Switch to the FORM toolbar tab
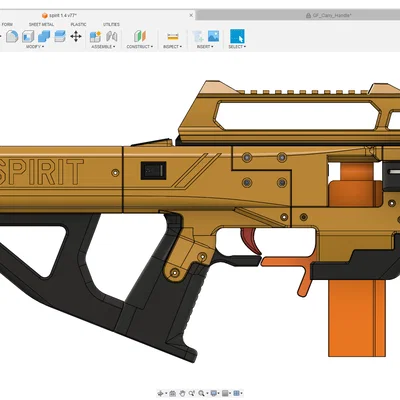 click(x=7, y=24)
